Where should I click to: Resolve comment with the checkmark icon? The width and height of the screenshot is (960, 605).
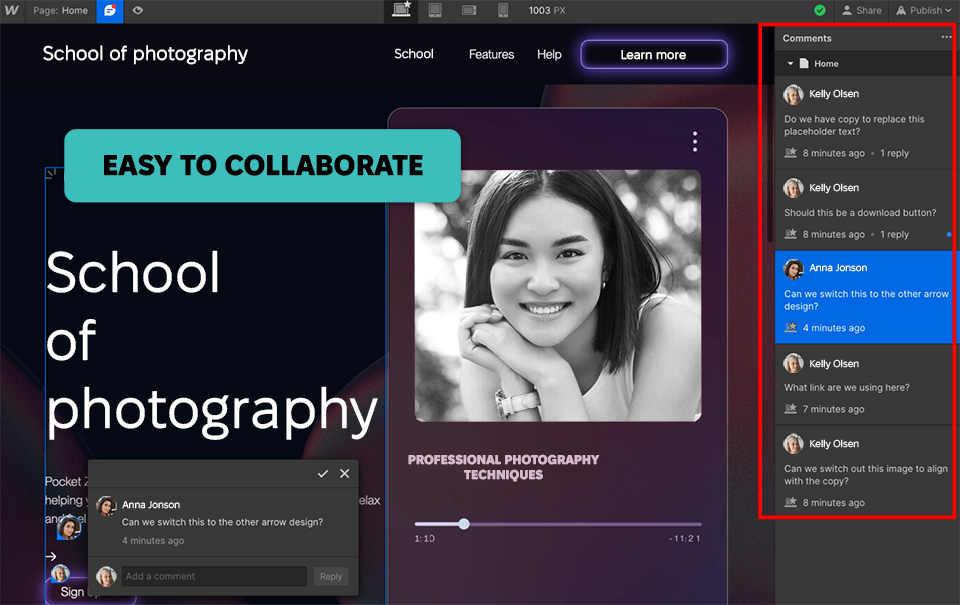323,473
